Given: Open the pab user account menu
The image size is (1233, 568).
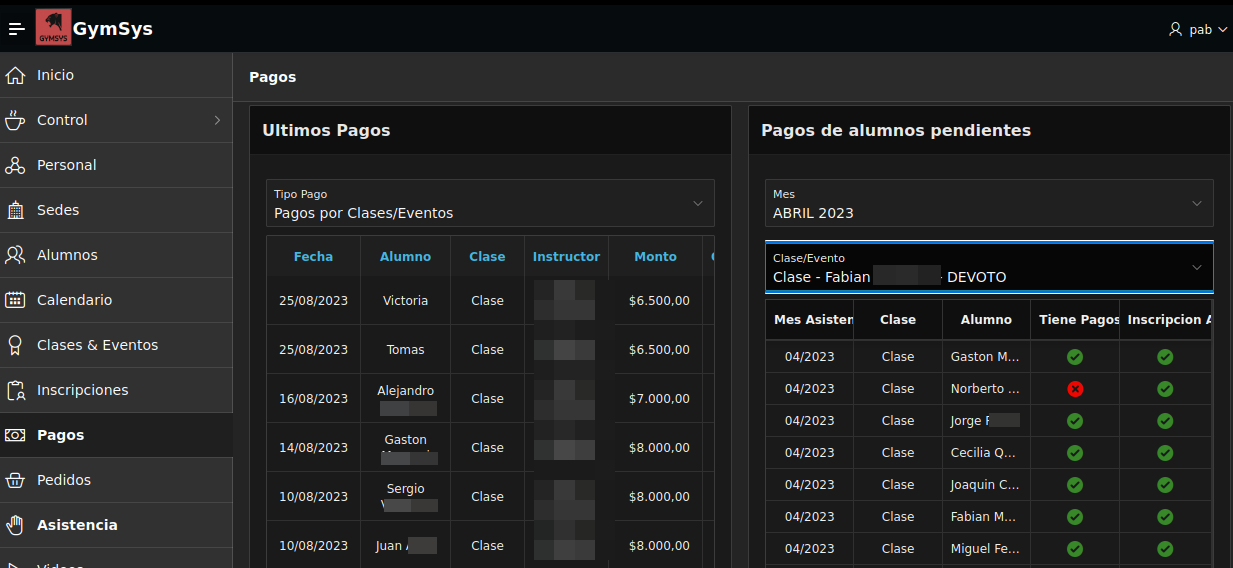Looking at the screenshot, I should click(x=1198, y=30).
